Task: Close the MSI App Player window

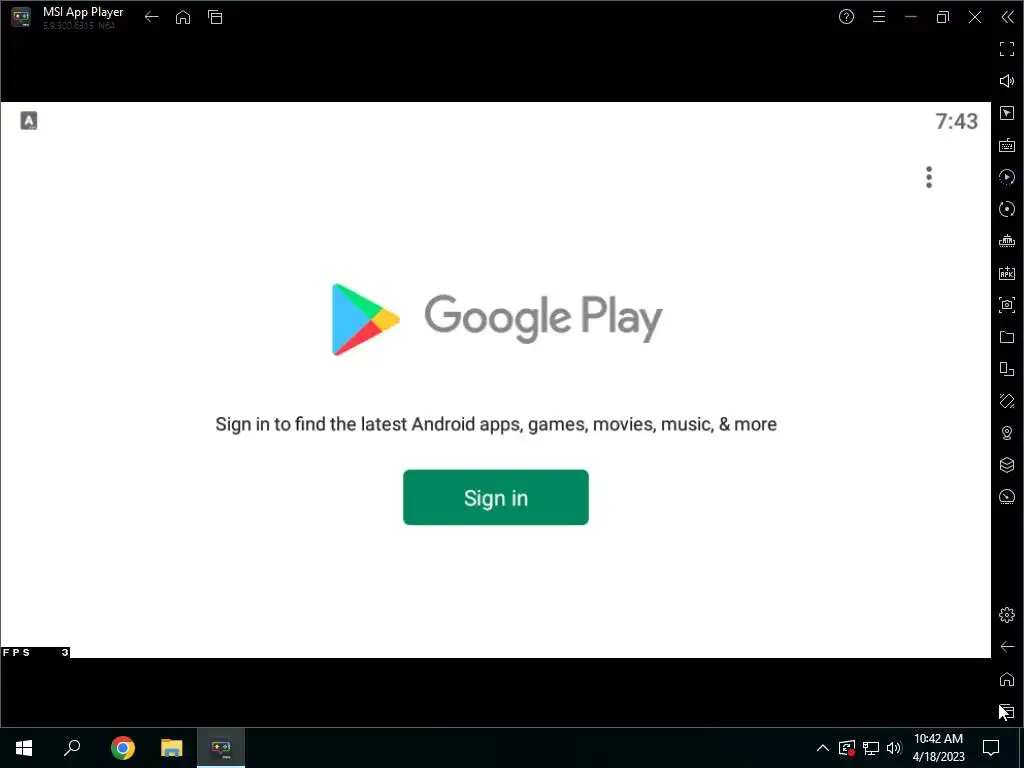Action: [x=974, y=17]
